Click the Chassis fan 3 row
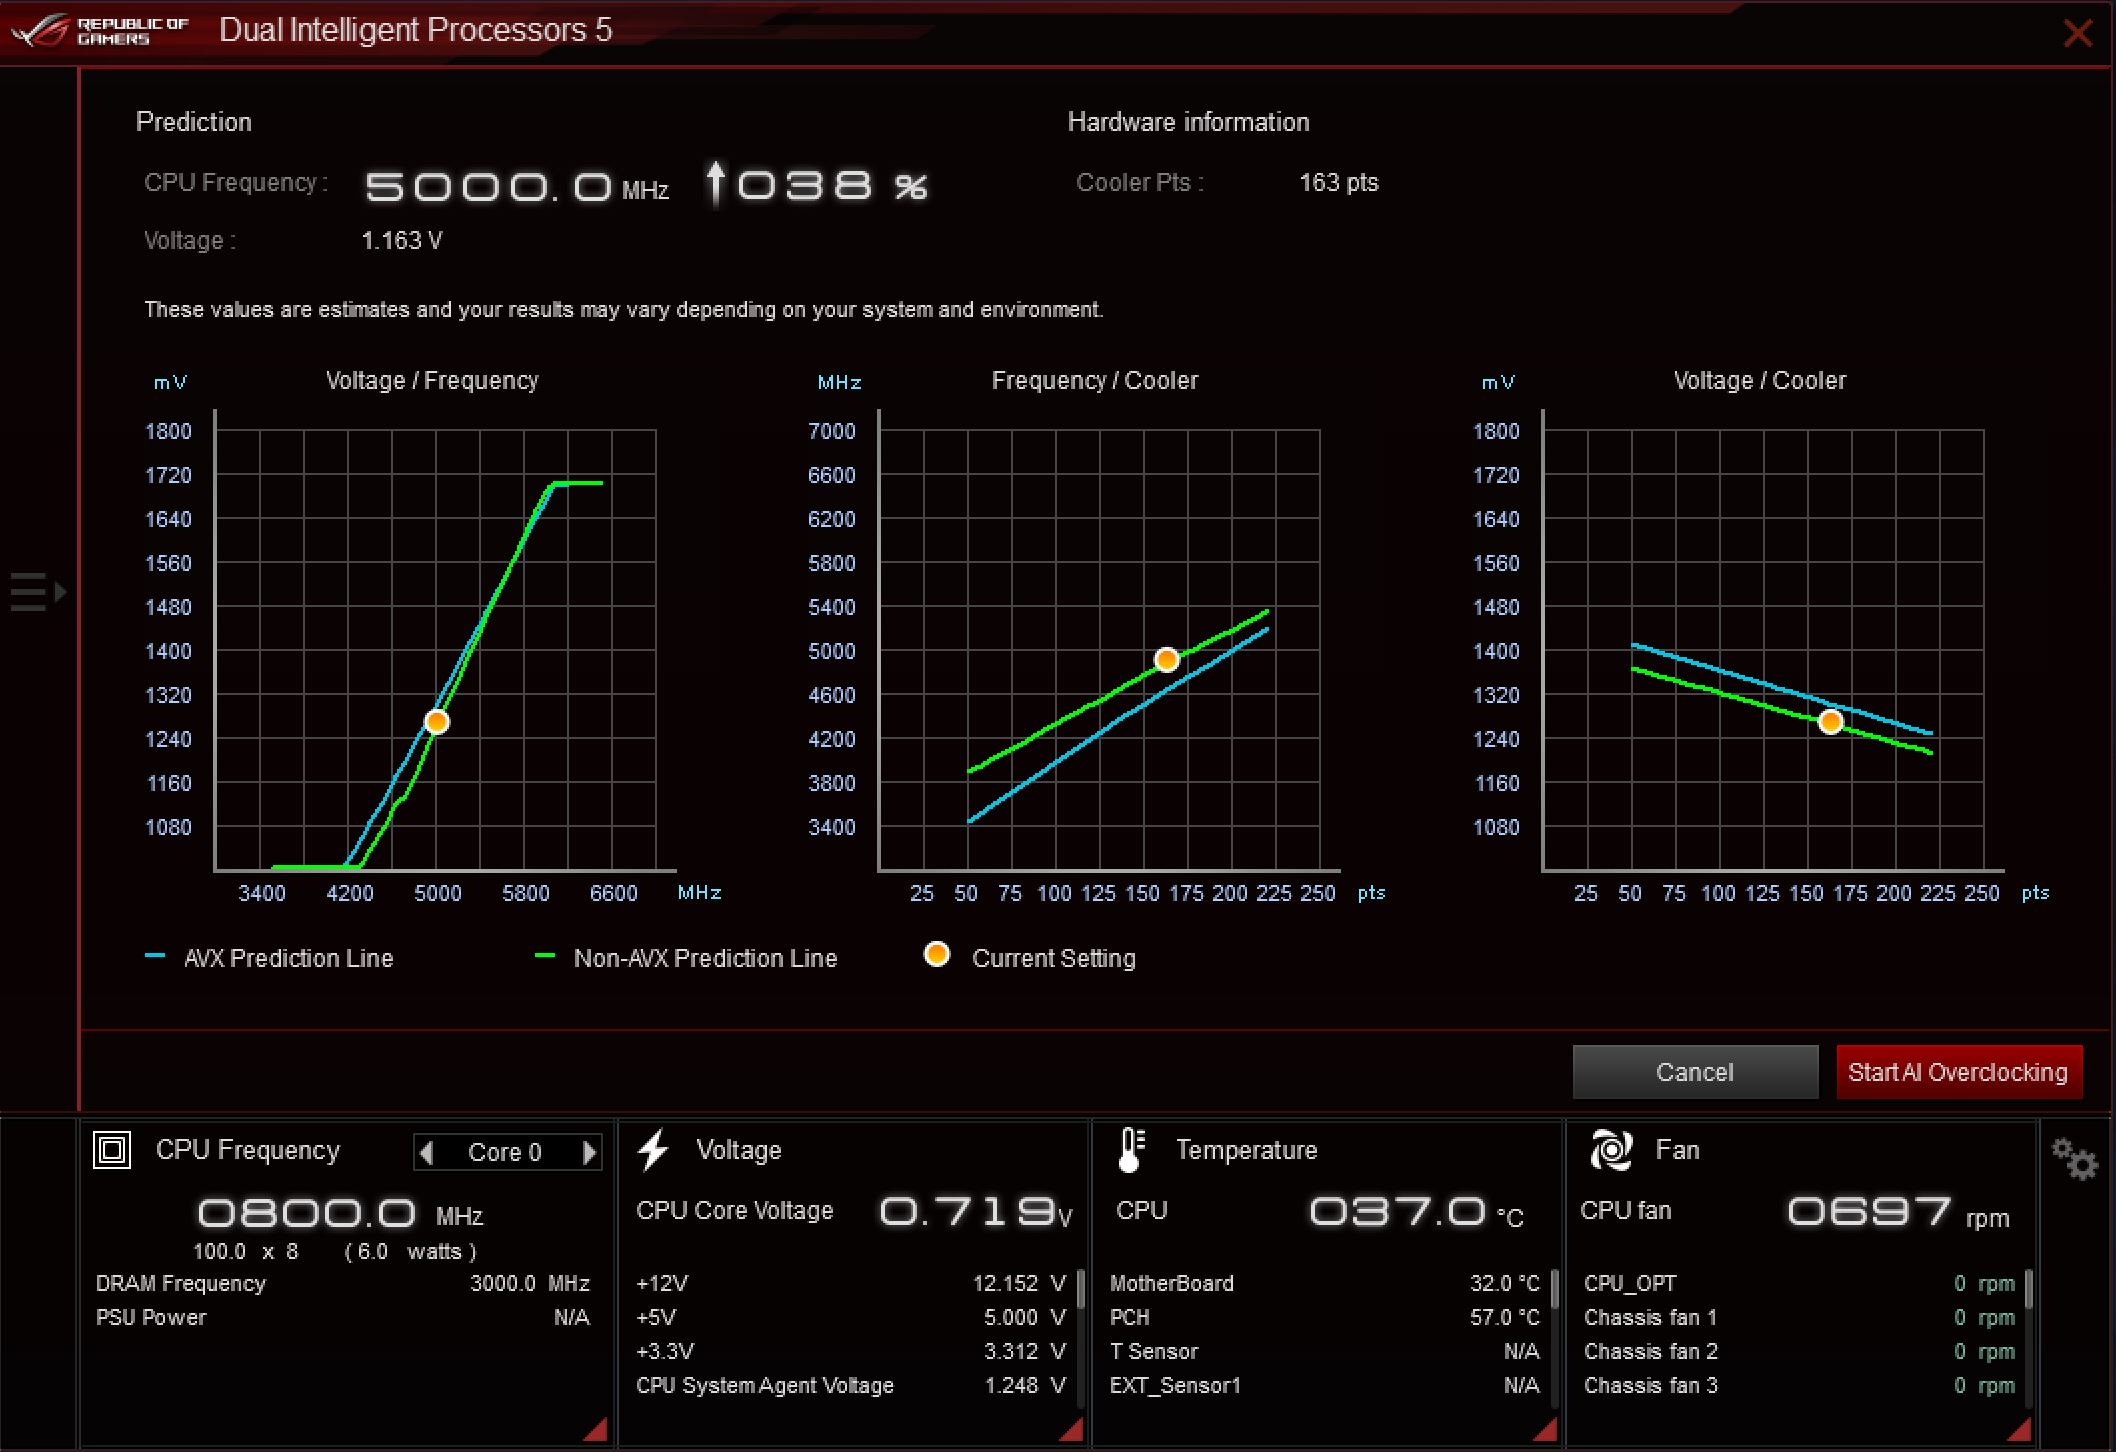Viewport: 2116px width, 1452px height. point(1800,1386)
